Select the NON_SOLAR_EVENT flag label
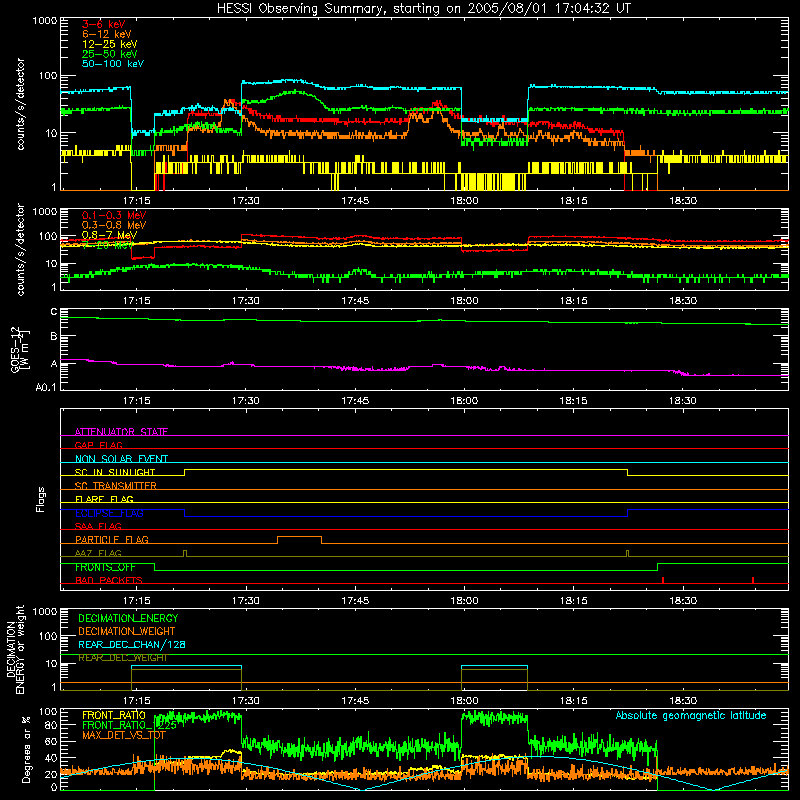The width and height of the screenshot is (800, 800). click(121, 459)
